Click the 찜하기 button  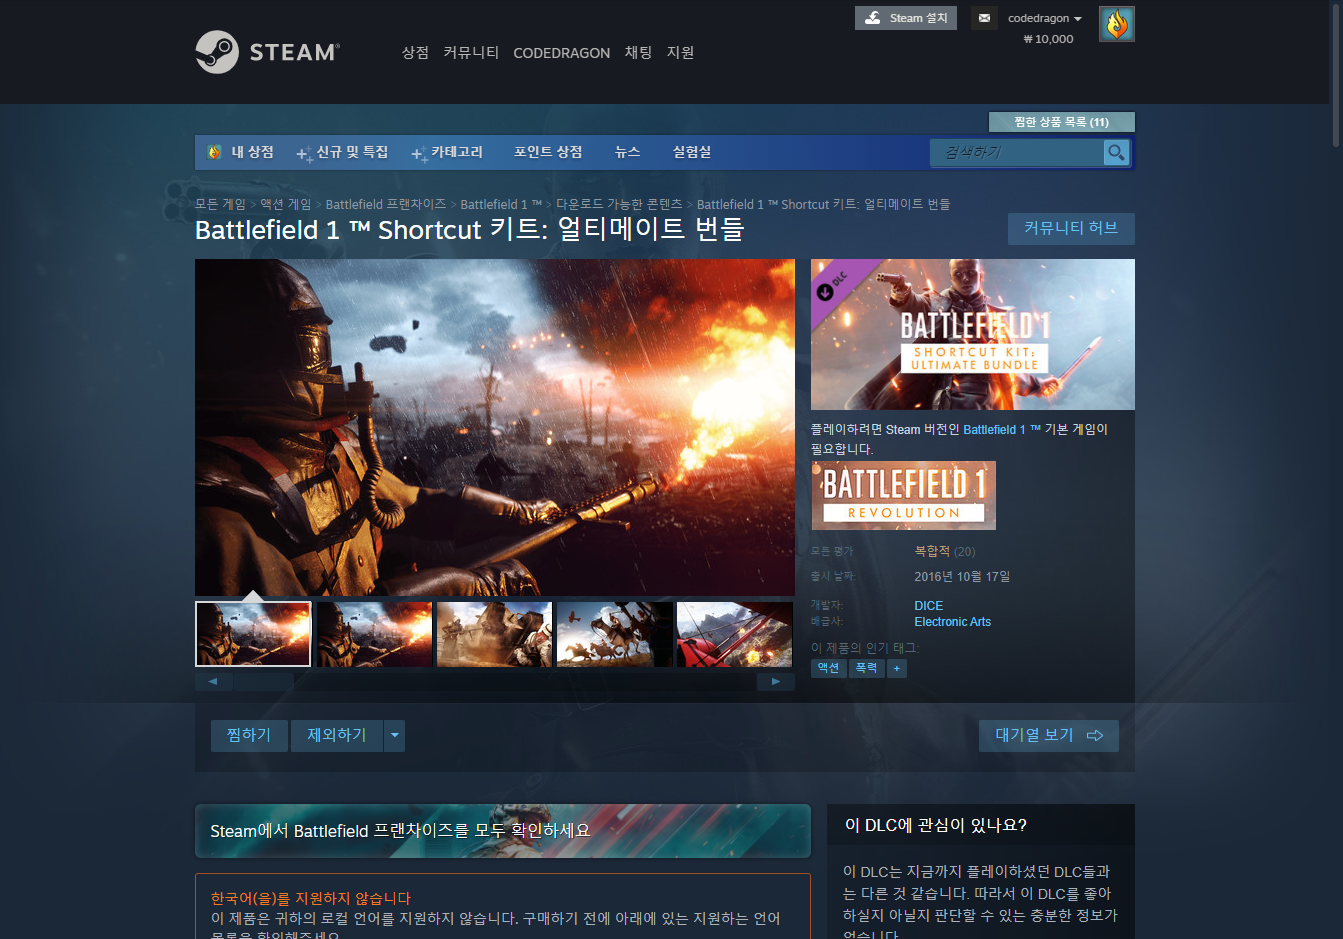[x=249, y=736]
